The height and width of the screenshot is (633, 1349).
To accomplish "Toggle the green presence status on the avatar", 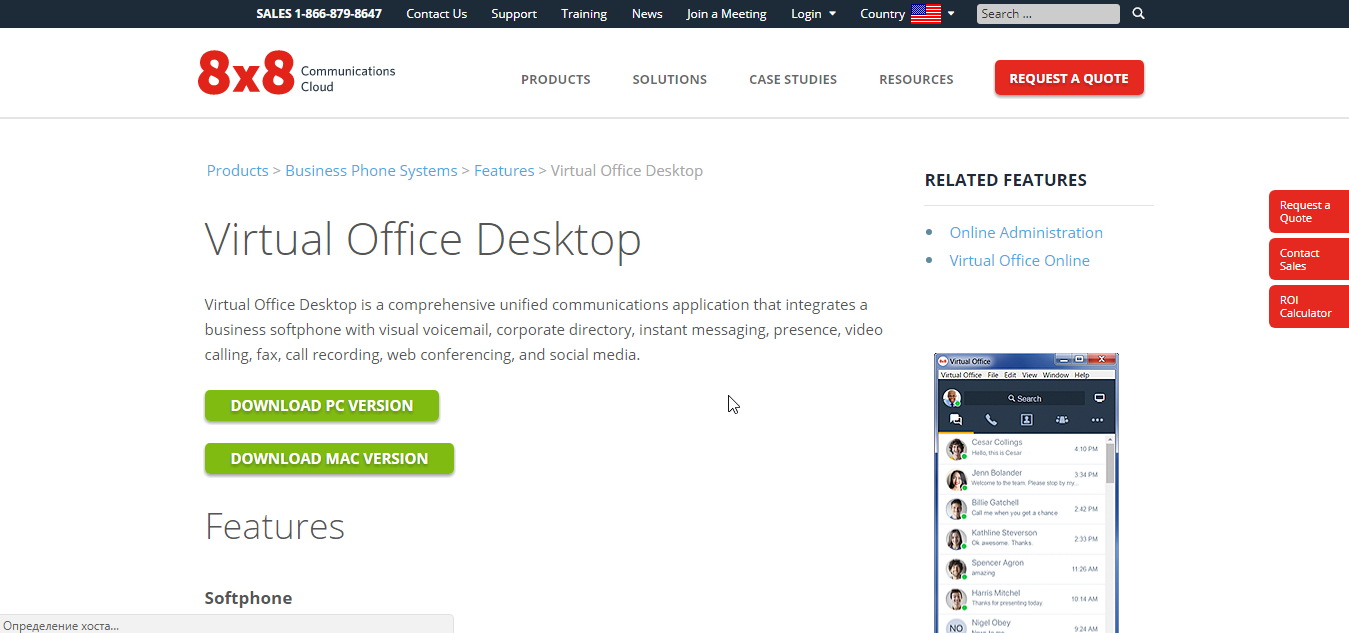I will [958, 404].
